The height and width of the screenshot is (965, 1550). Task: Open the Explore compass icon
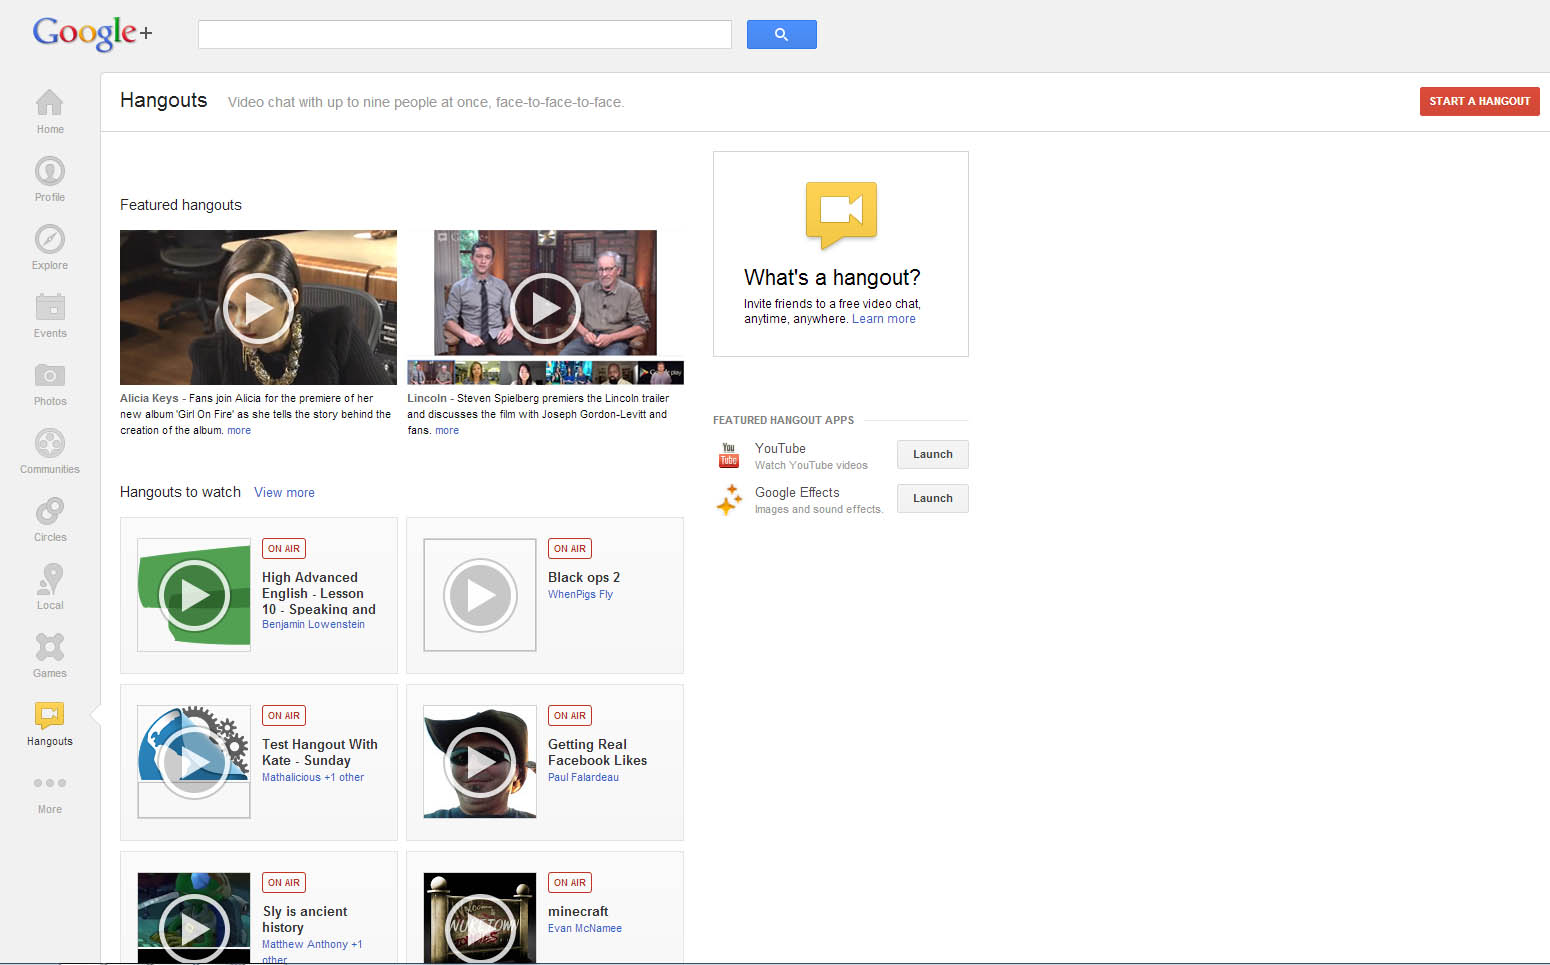(x=50, y=239)
